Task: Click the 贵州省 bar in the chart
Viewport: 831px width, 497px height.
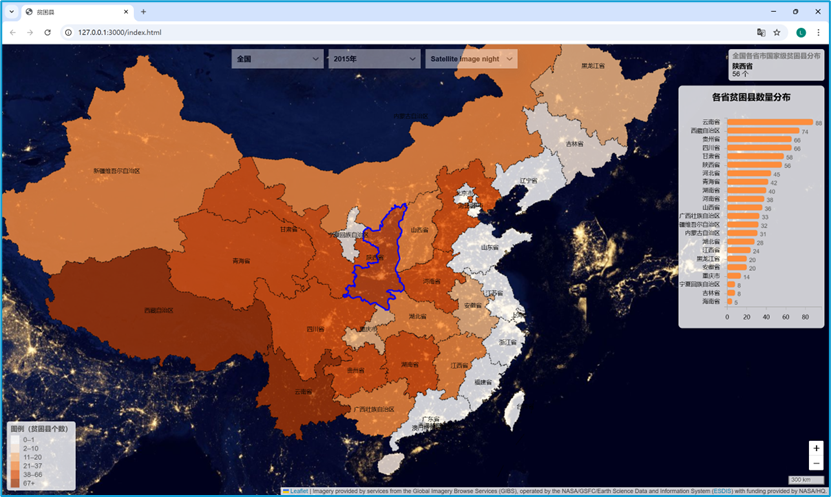Action: tap(759, 139)
